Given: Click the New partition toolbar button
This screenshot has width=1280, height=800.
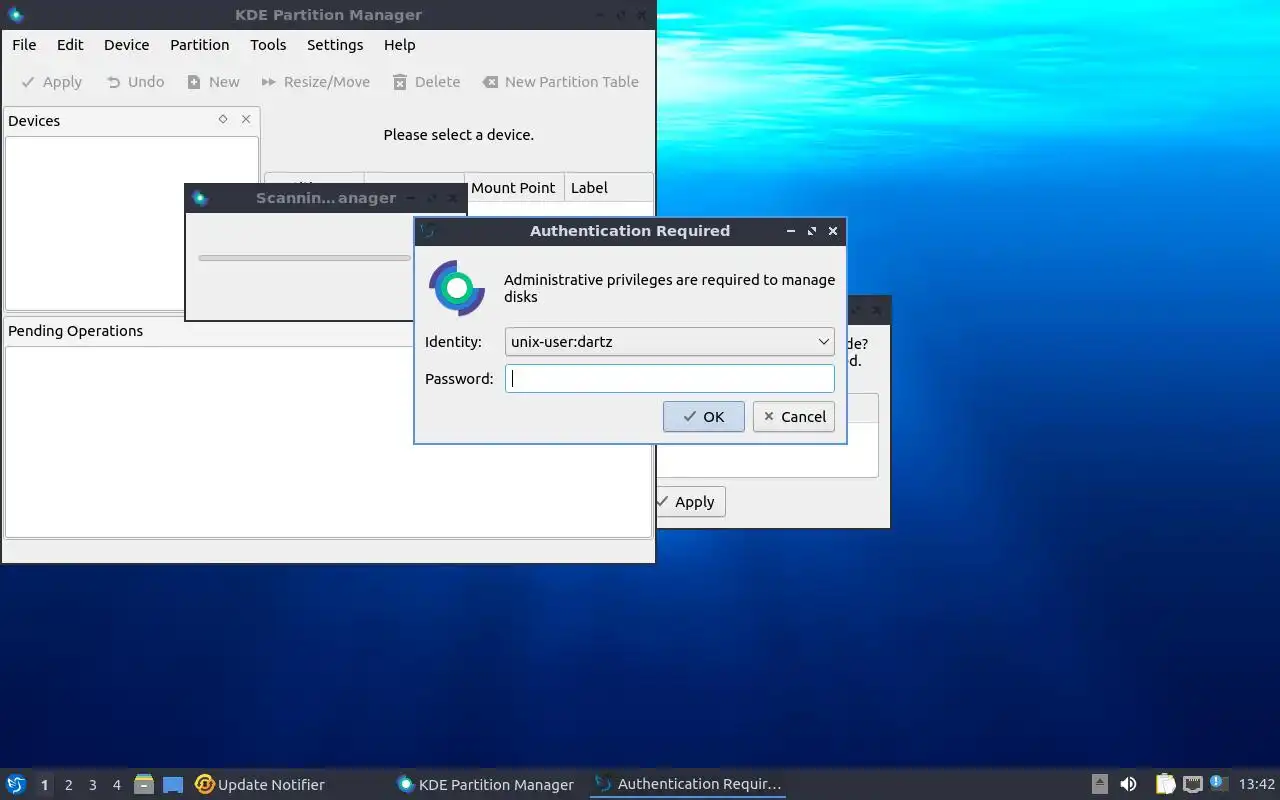Looking at the screenshot, I should tap(213, 82).
